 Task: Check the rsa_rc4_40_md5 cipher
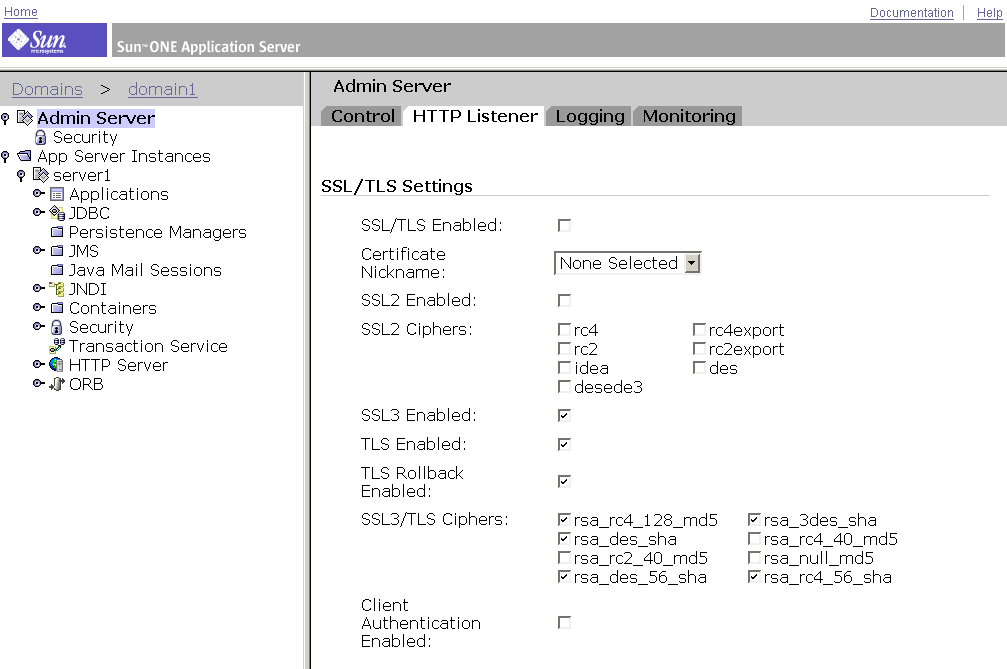[755, 539]
